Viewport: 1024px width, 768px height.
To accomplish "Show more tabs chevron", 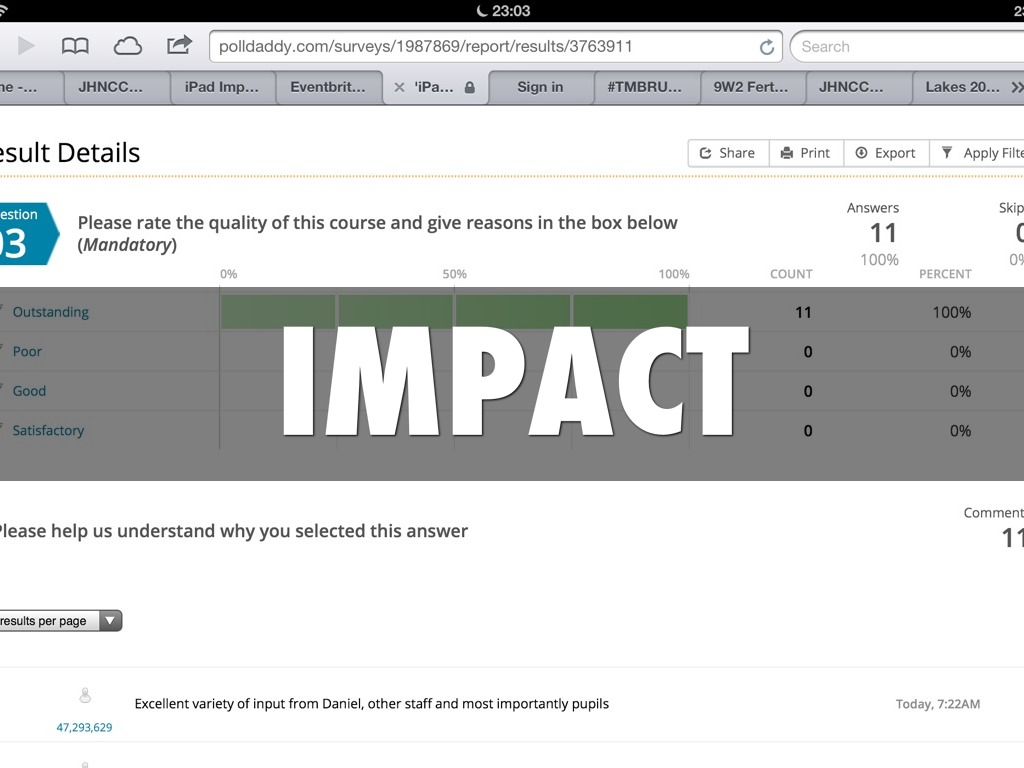I will tap(1016, 88).
